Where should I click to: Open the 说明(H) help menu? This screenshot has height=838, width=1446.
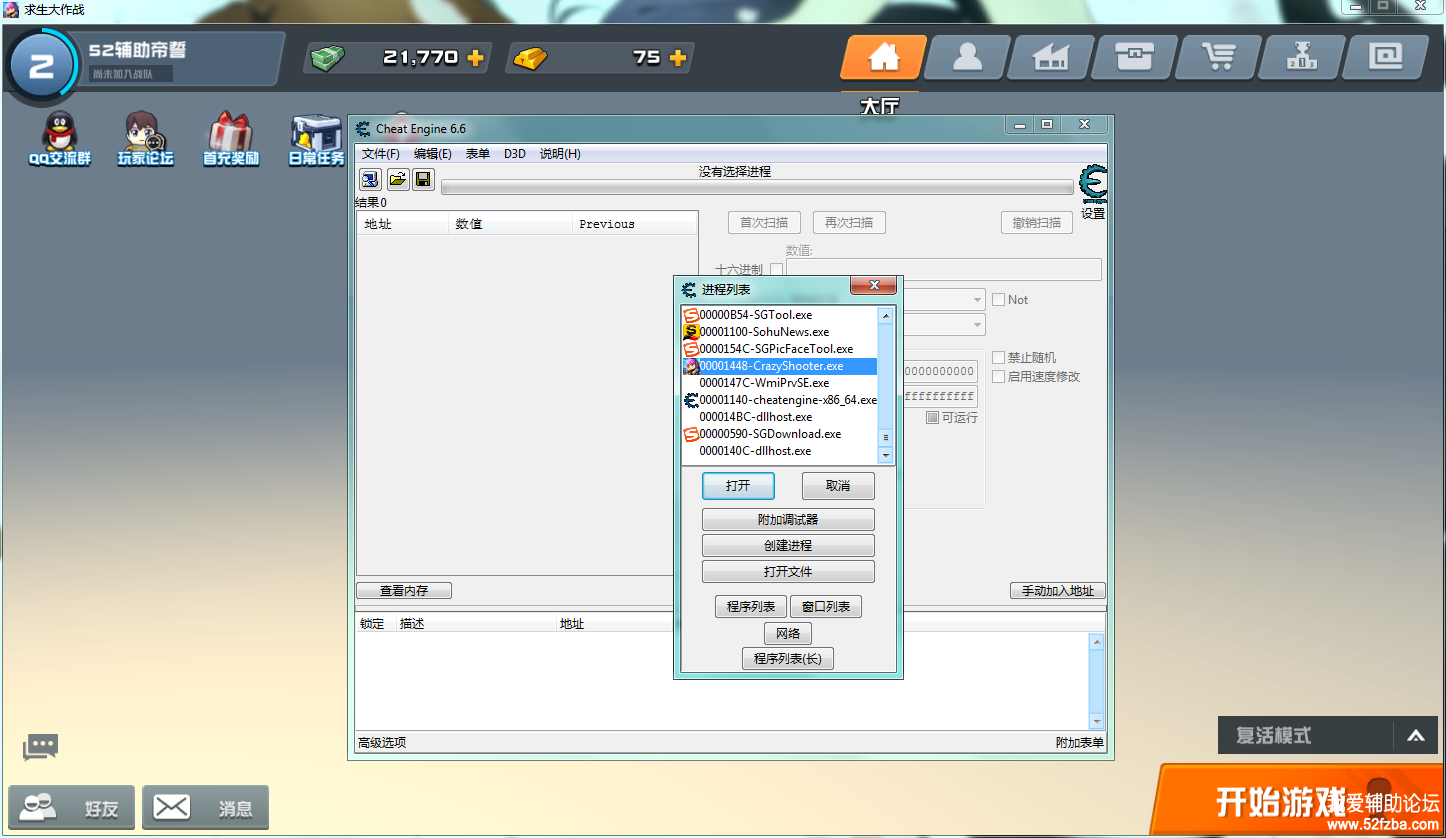(x=560, y=154)
